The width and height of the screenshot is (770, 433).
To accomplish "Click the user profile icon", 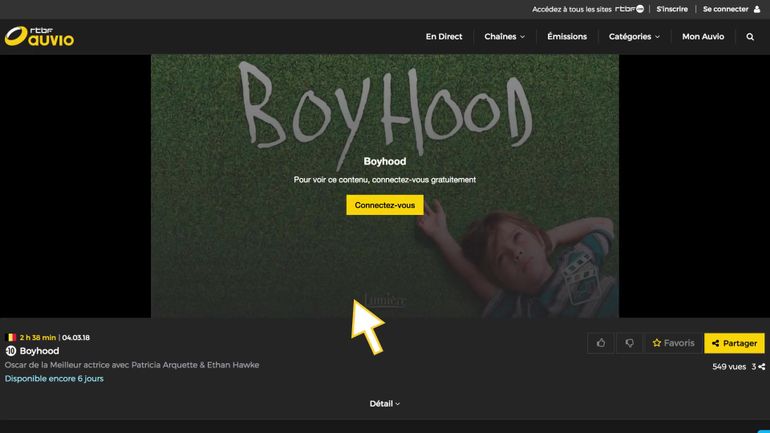I will tap(757, 9).
